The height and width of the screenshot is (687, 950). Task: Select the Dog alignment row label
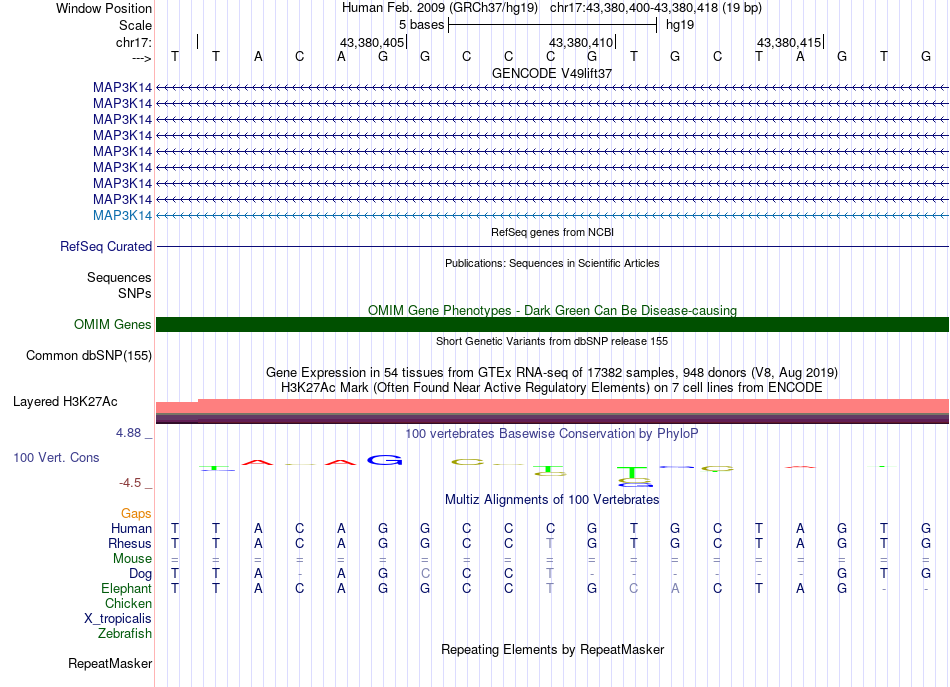click(141, 574)
